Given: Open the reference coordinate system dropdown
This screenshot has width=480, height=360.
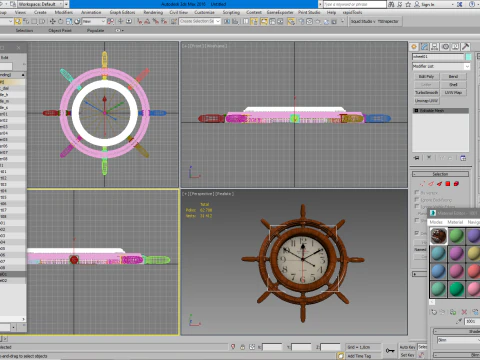Looking at the screenshot, I should pos(94,21).
